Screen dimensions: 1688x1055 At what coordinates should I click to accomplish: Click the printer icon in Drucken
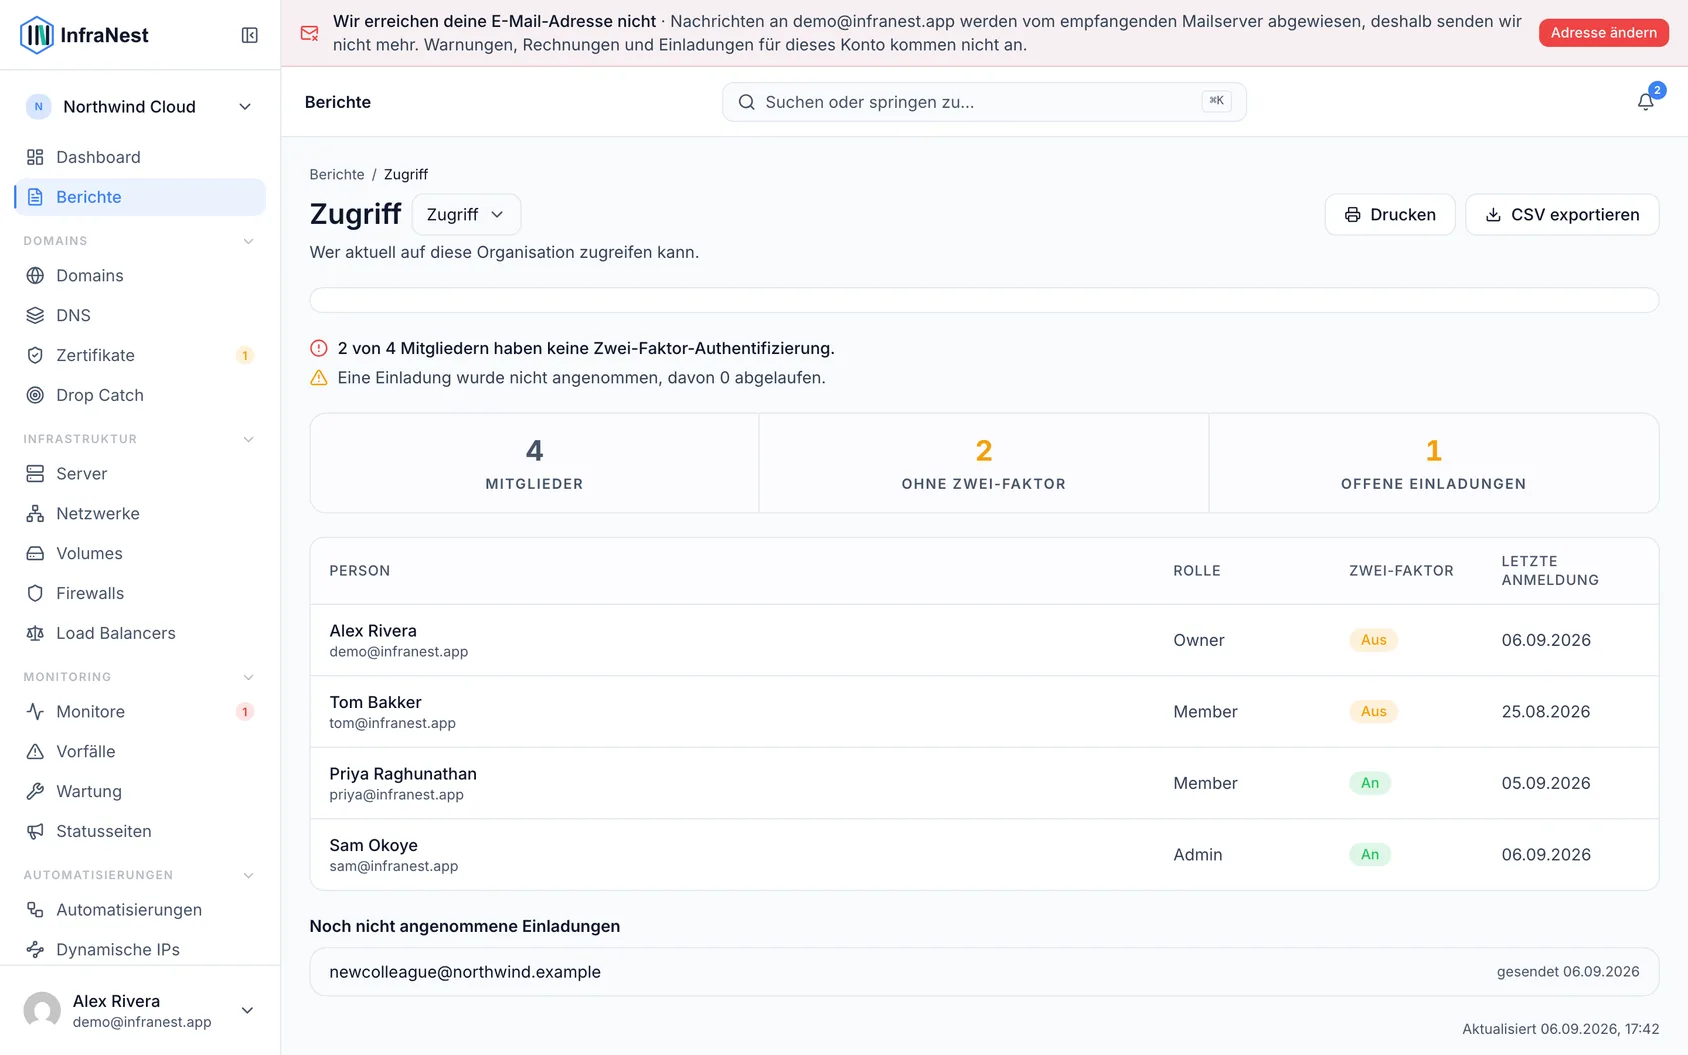tap(1352, 215)
